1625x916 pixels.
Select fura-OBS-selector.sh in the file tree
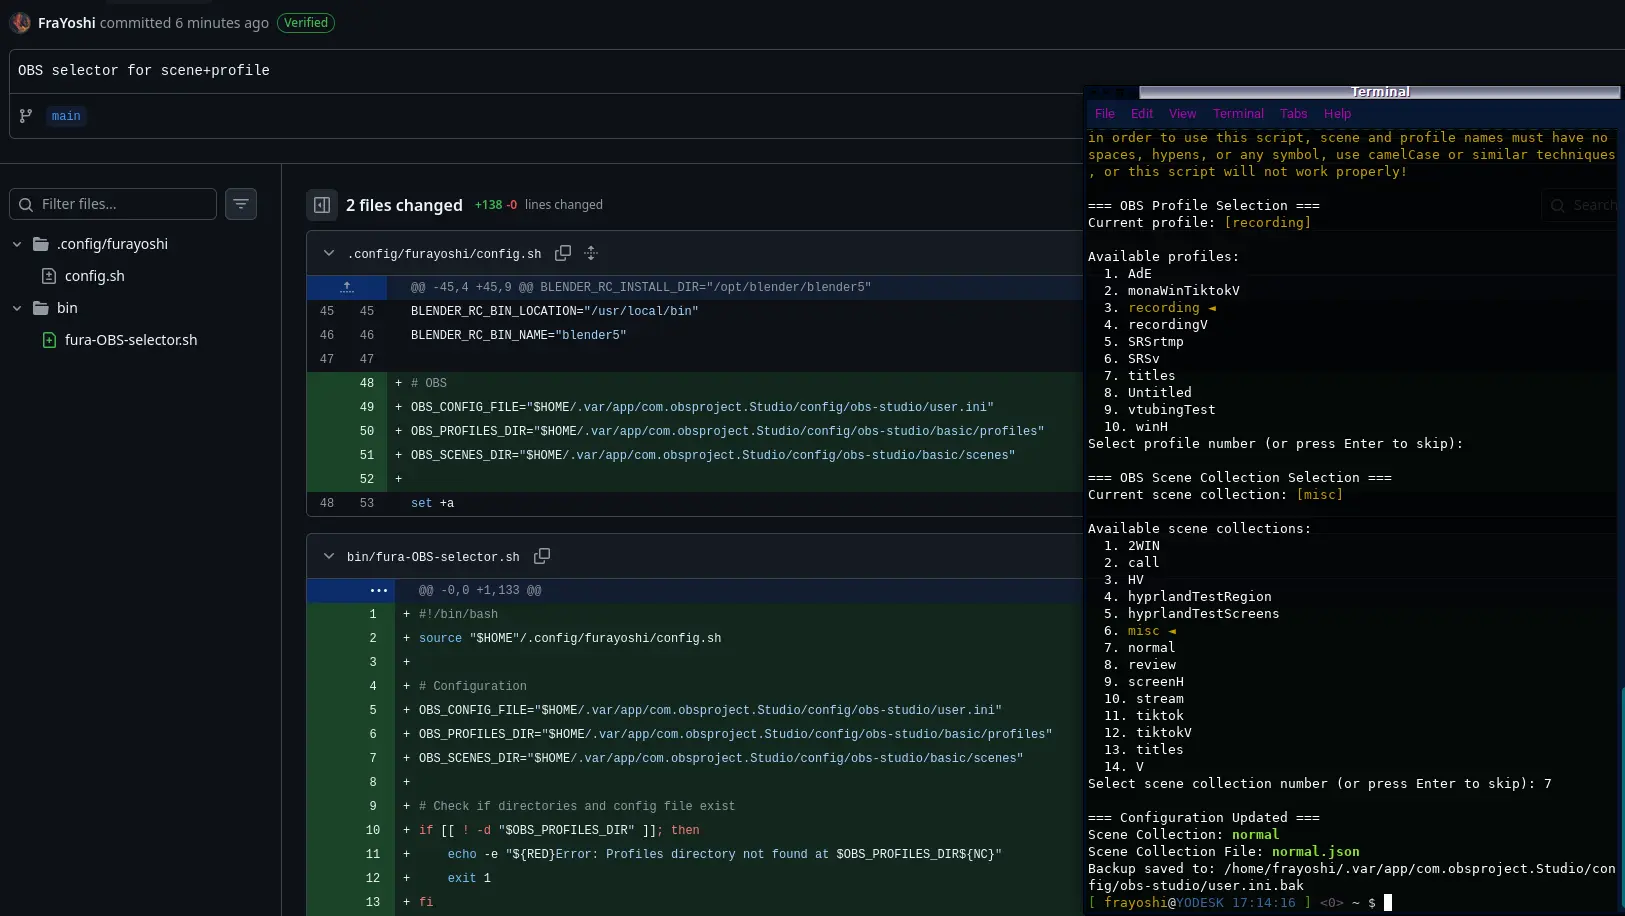130,340
